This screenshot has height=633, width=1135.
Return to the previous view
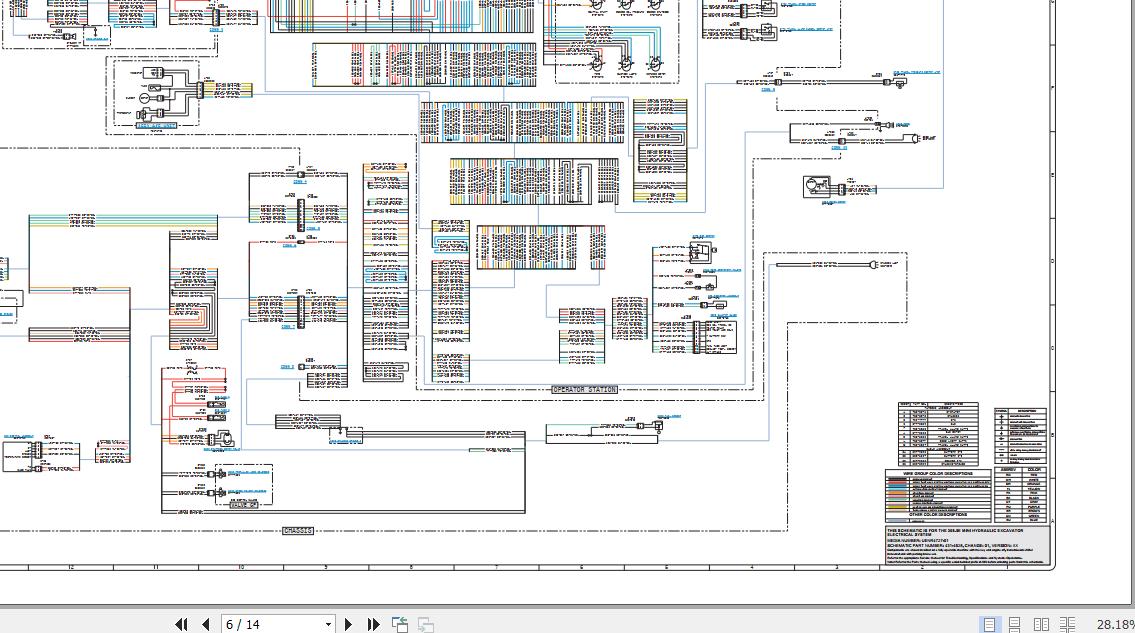(x=400, y=624)
